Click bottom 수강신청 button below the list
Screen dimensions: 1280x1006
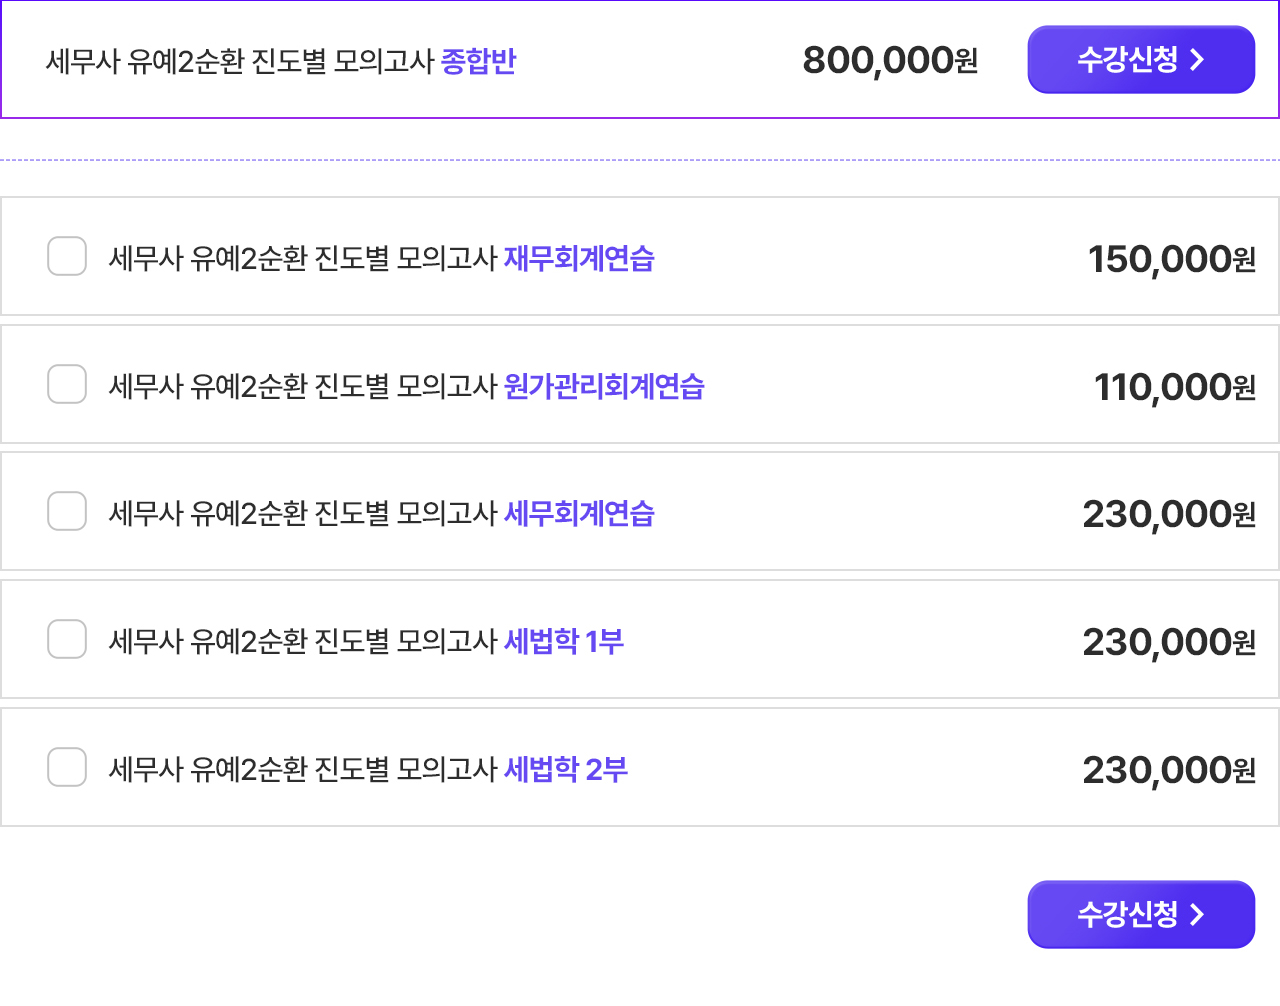pyautogui.click(x=1140, y=914)
